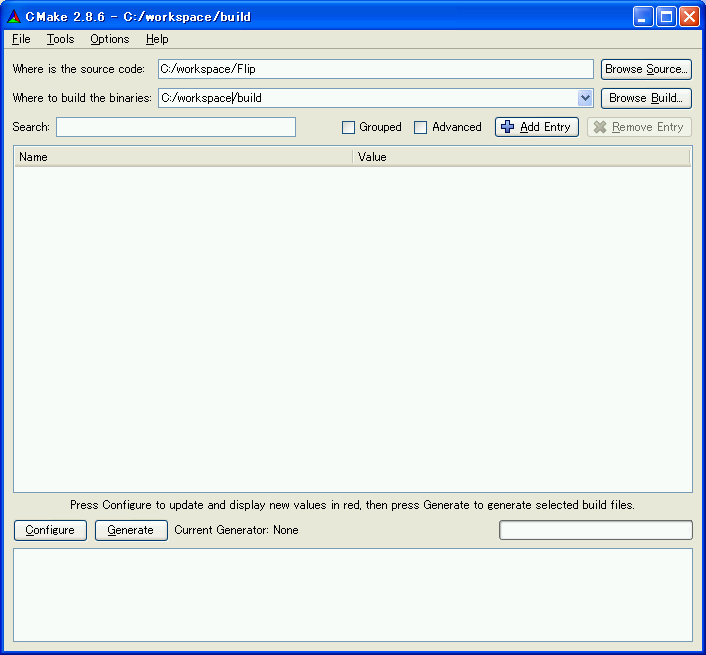706x655 pixels.
Task: Open the Options menu
Action: (109, 39)
